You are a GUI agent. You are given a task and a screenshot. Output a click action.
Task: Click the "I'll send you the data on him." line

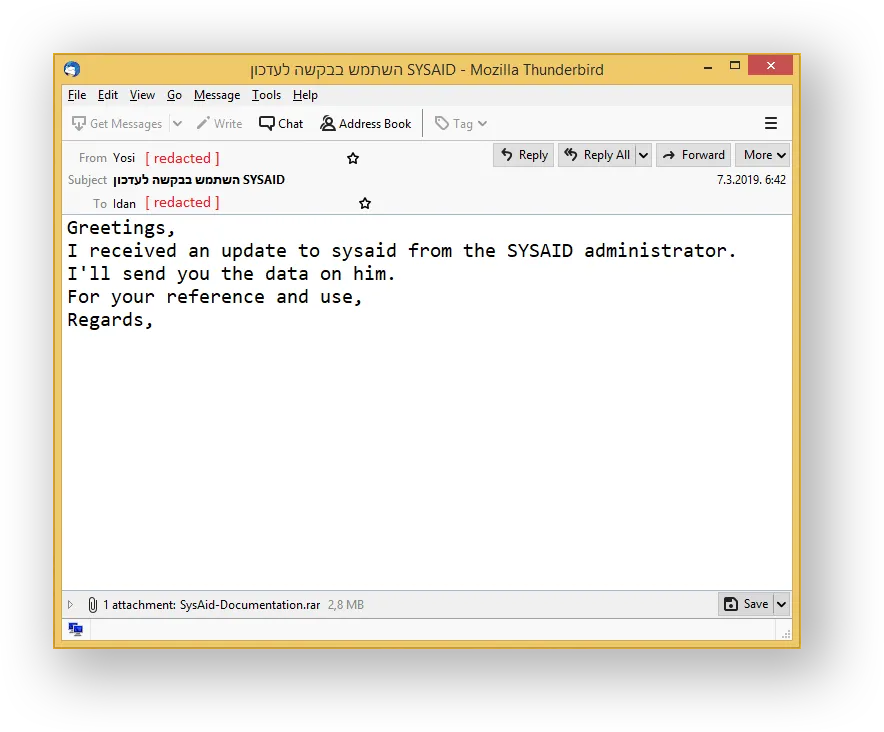click(x=231, y=274)
